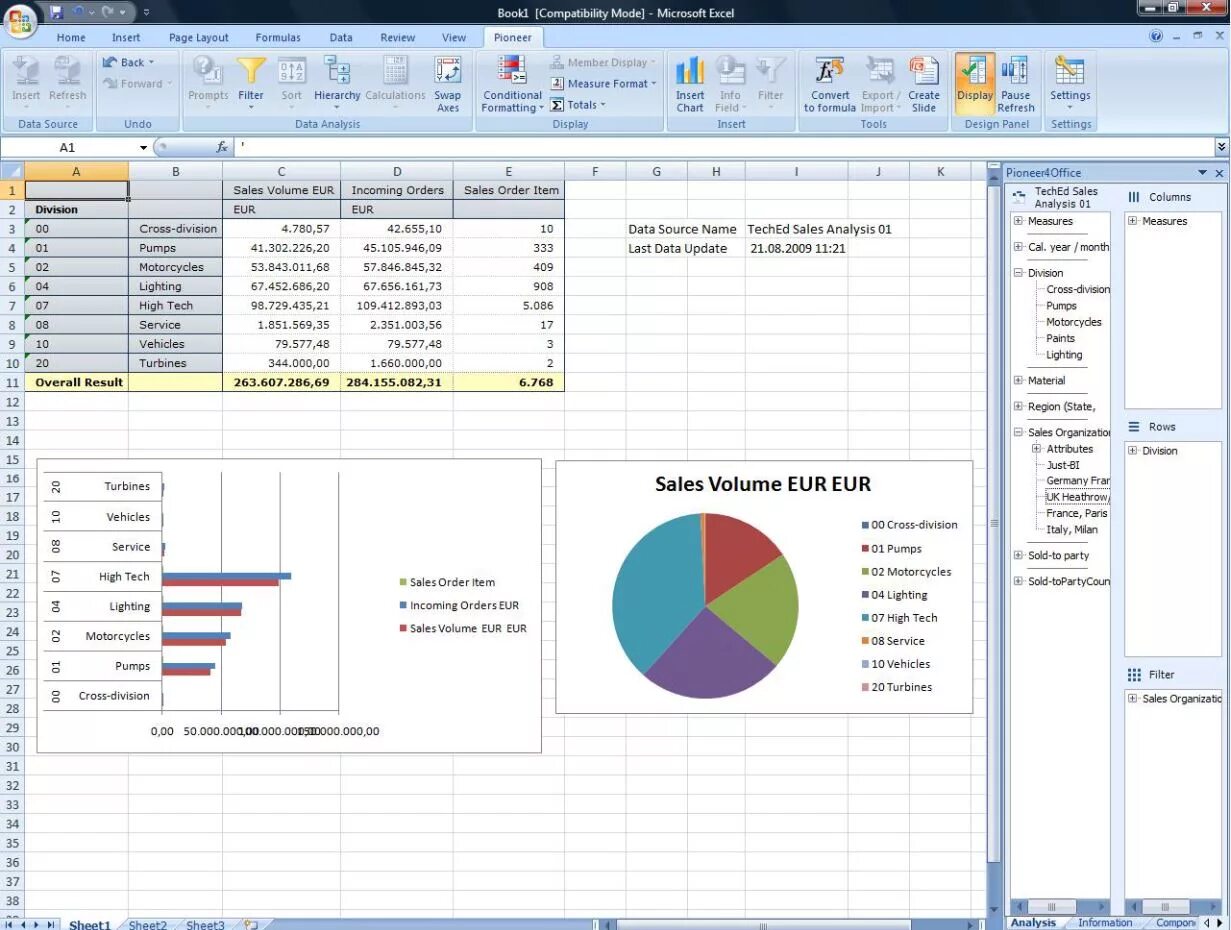Open the Calculations tool
This screenshot has width=1231, height=930.
point(395,81)
